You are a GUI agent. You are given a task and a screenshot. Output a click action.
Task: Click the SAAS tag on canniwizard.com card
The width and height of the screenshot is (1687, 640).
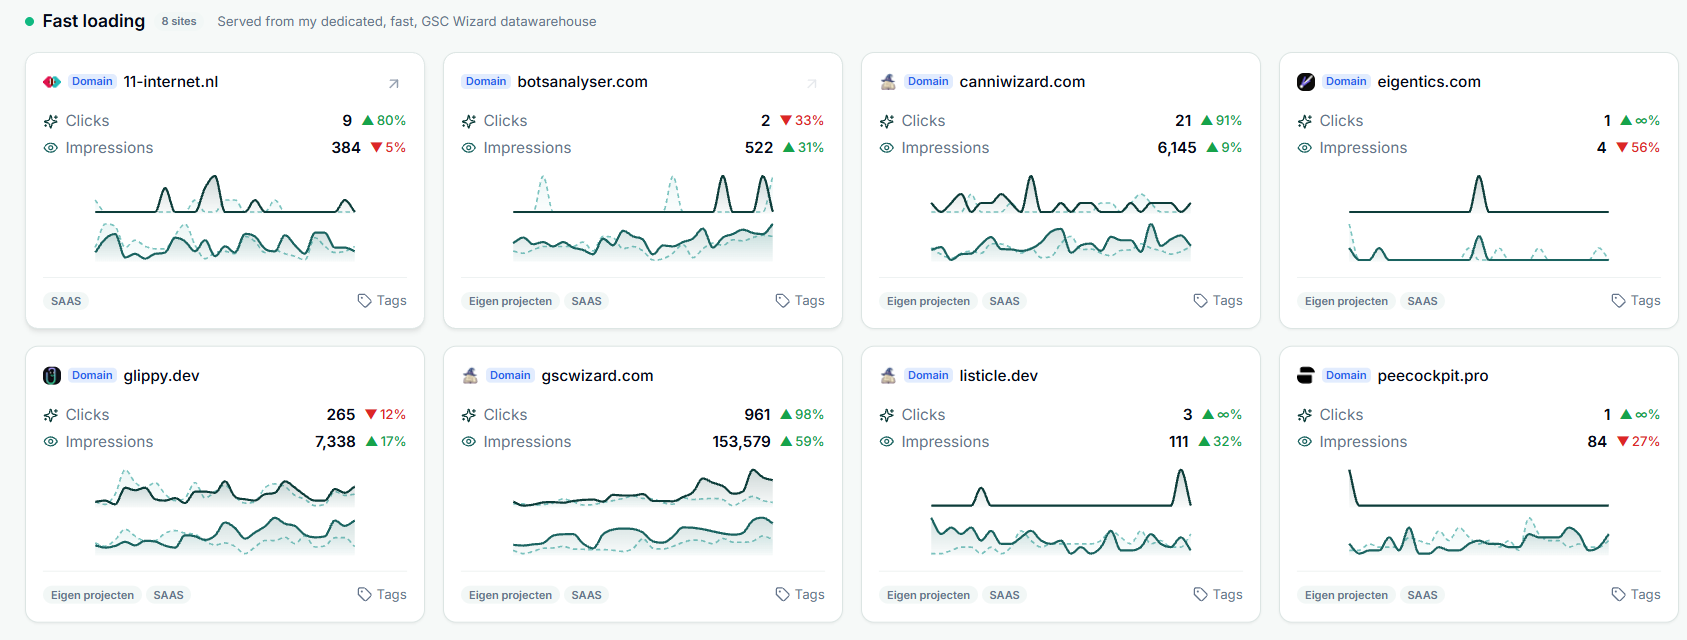click(1004, 301)
